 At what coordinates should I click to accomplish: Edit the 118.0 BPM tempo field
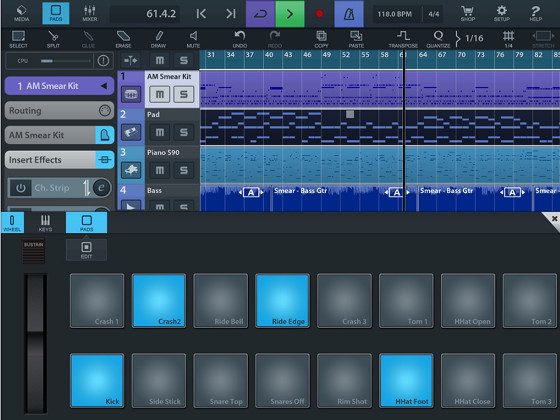[x=395, y=14]
